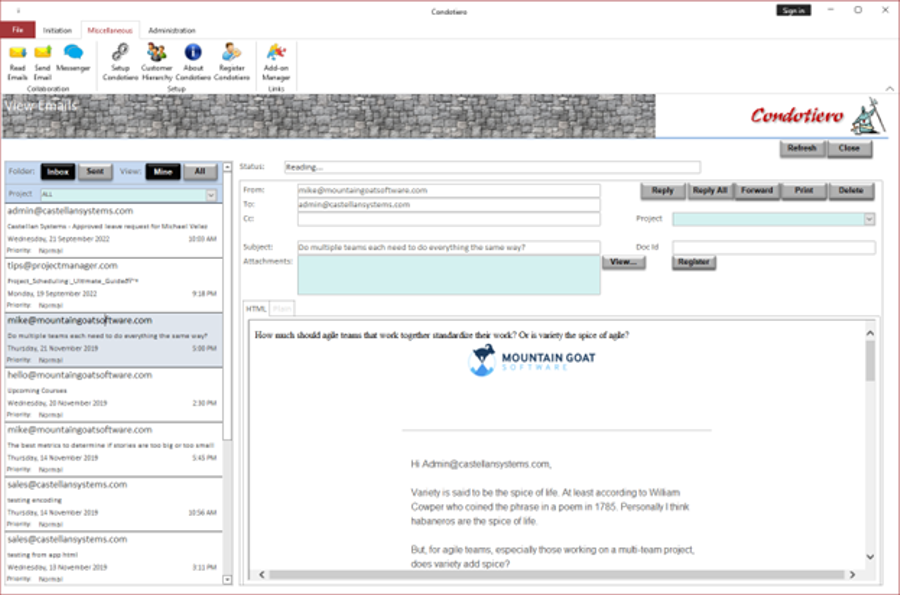
Task: Switch view to All emails
Action: coord(200,172)
